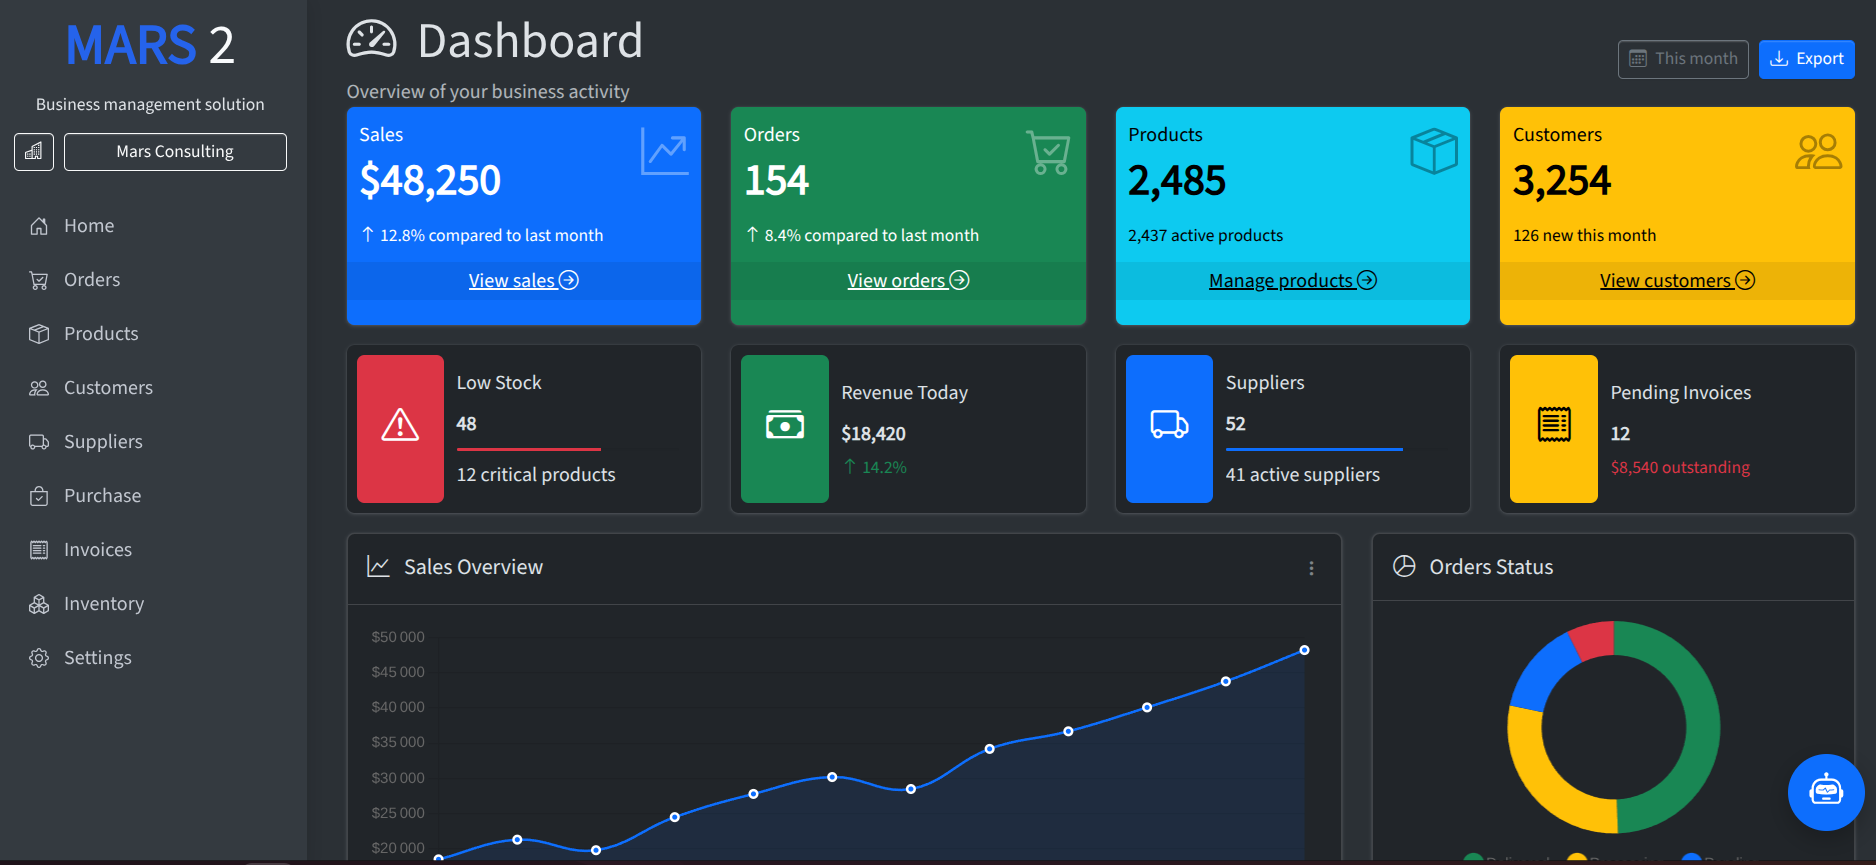
Task: Click the red segment of Orders Status donut
Action: (x=1593, y=639)
